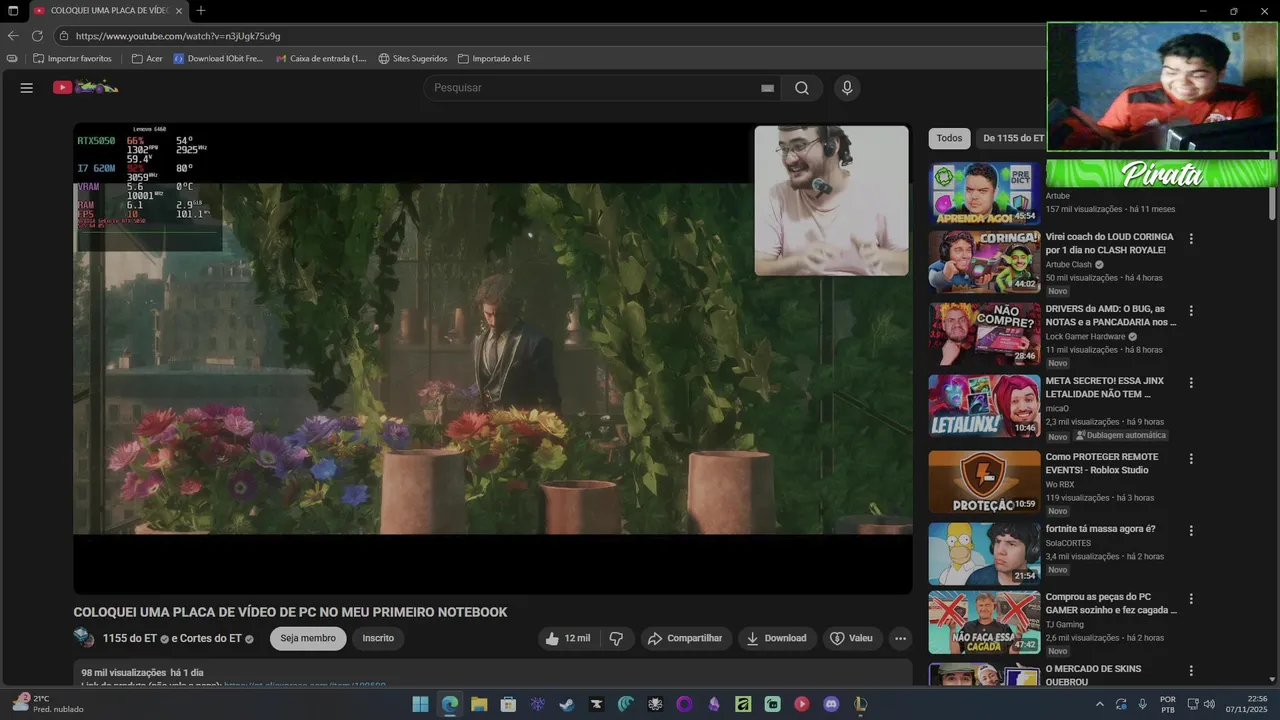This screenshot has width=1280, height=720.
Task: Click the Valeu thanks button
Action: click(x=851, y=638)
